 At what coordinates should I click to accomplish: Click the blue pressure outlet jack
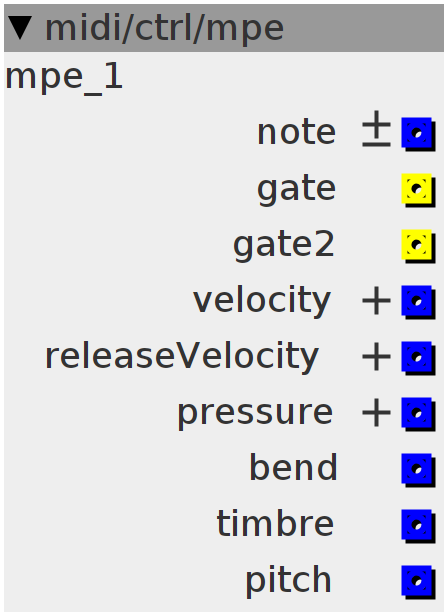(418, 414)
